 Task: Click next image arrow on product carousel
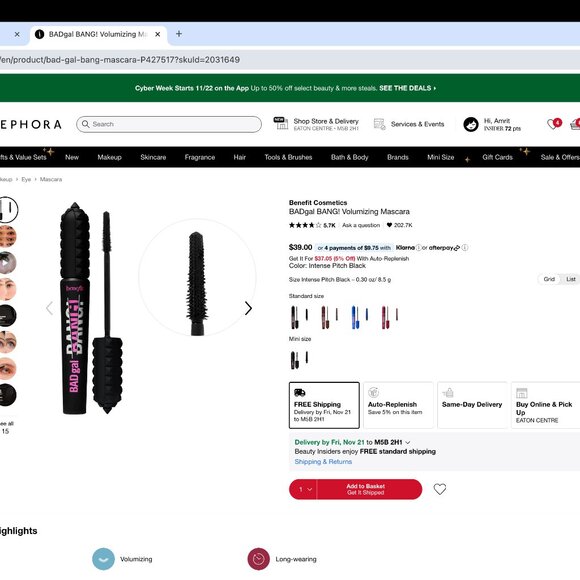(249, 308)
